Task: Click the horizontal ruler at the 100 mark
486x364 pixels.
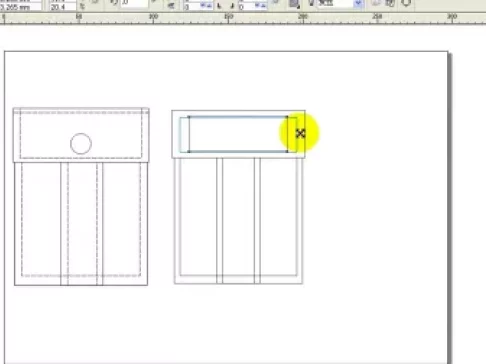Action: tap(153, 18)
